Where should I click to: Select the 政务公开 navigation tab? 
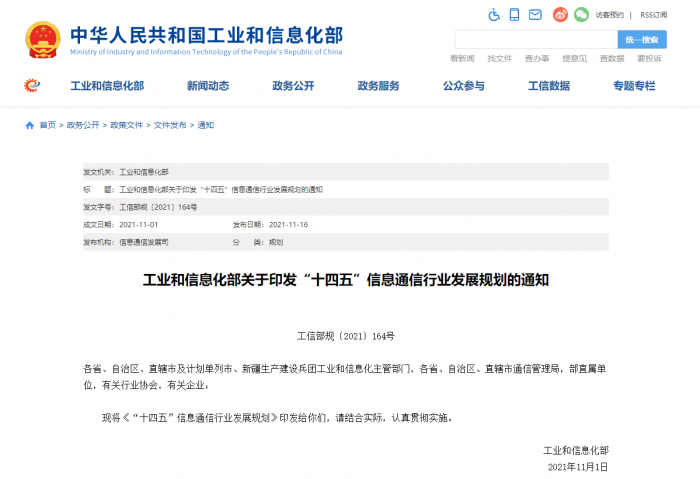[293, 86]
